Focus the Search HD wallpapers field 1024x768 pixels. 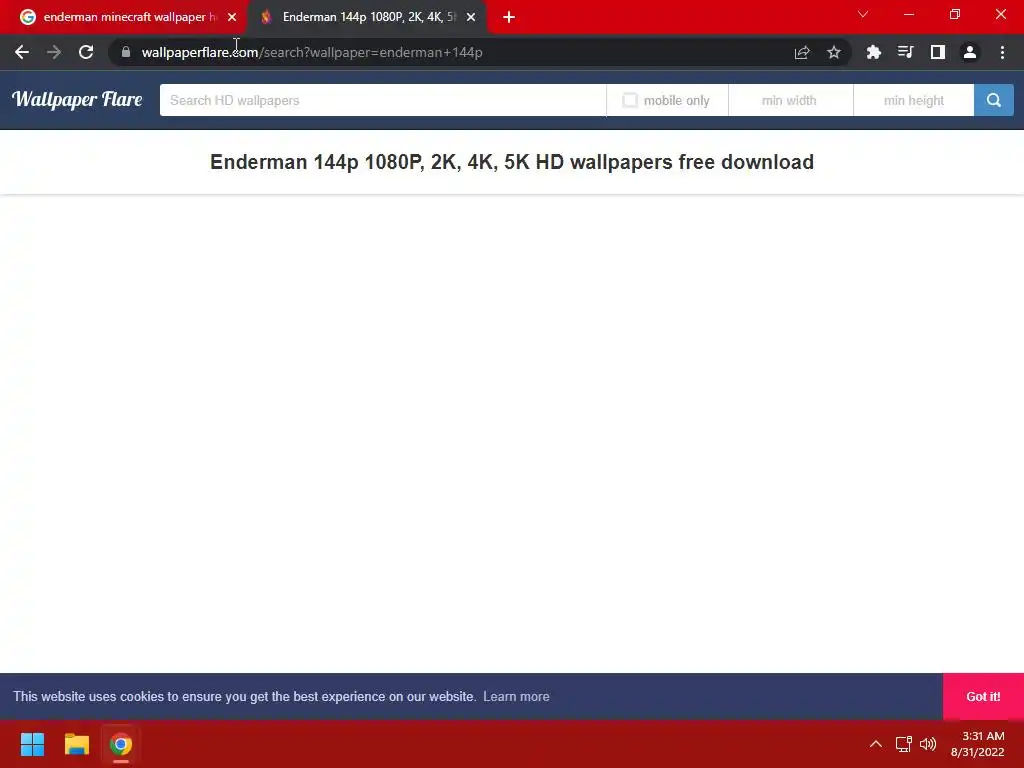tap(383, 100)
